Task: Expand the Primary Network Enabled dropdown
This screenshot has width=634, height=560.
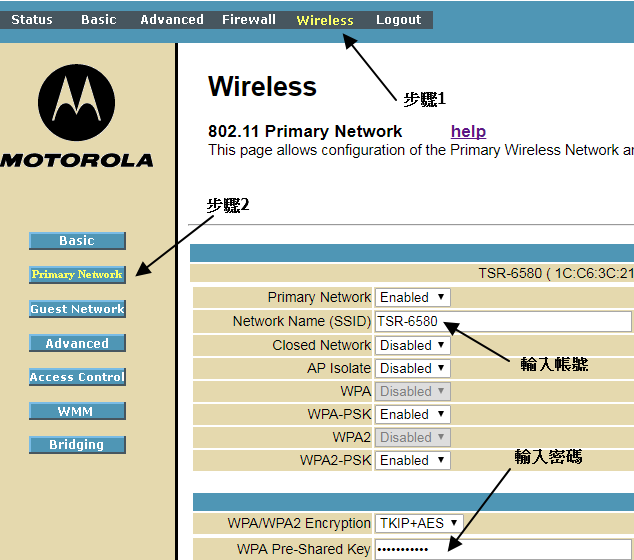Action: [x=412, y=298]
